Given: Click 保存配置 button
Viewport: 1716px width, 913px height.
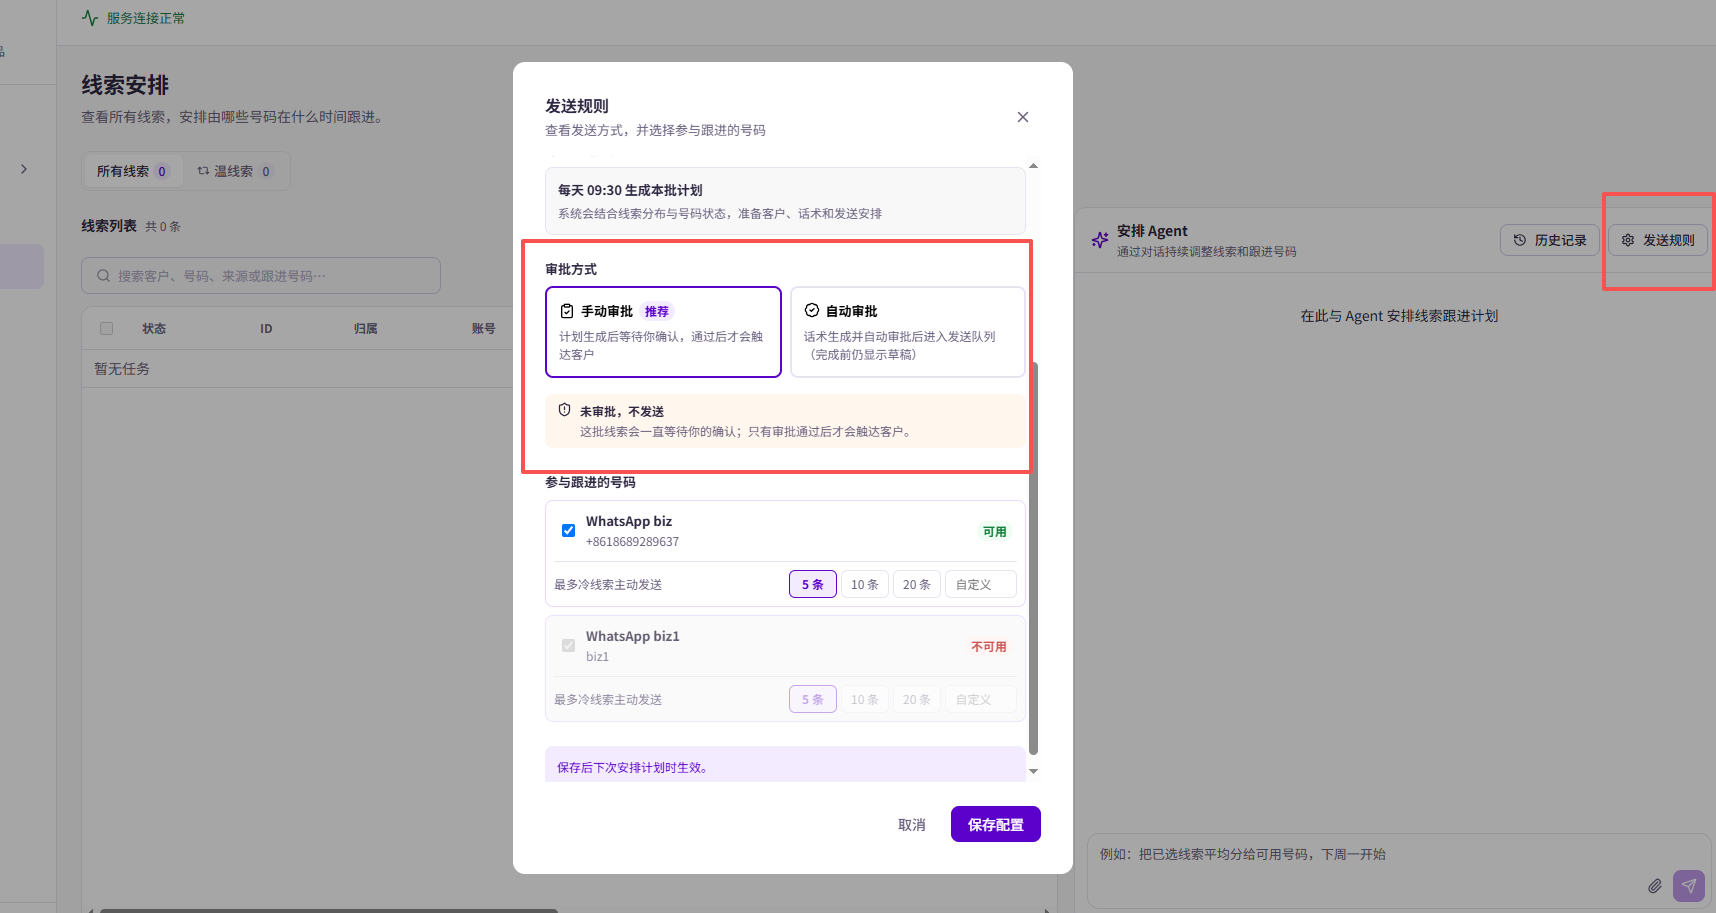Looking at the screenshot, I should (995, 824).
